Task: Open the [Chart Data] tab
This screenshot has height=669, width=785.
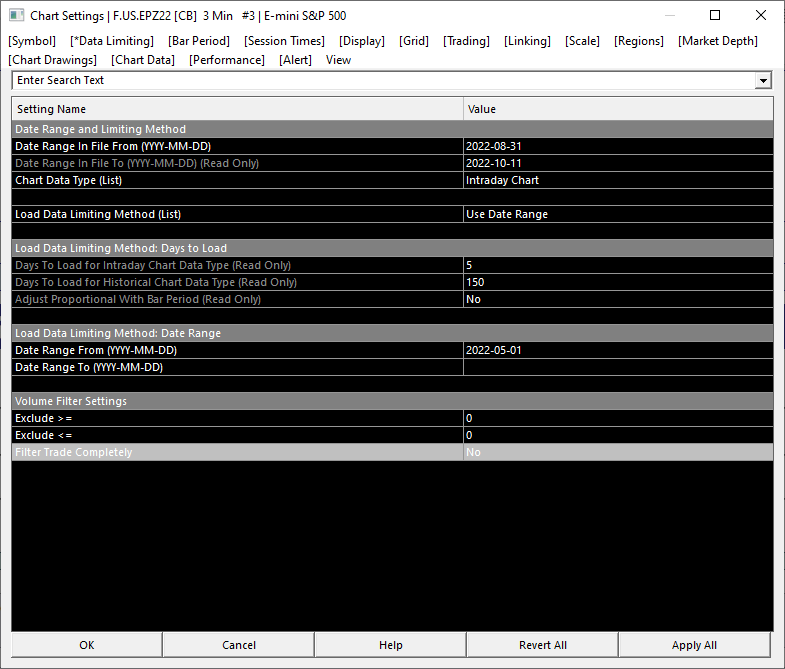Action: [143, 60]
